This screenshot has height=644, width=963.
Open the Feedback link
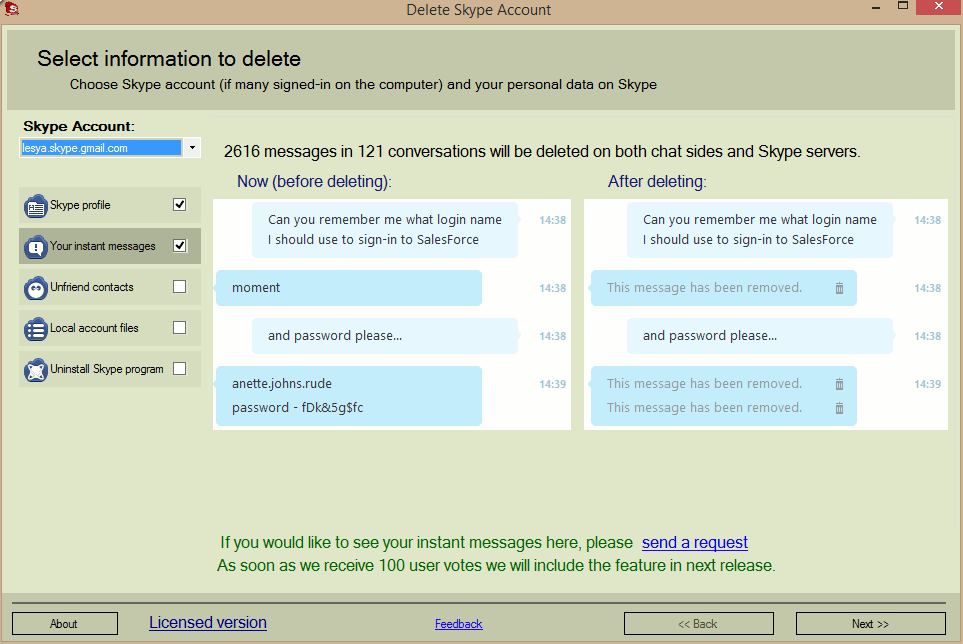click(x=459, y=624)
